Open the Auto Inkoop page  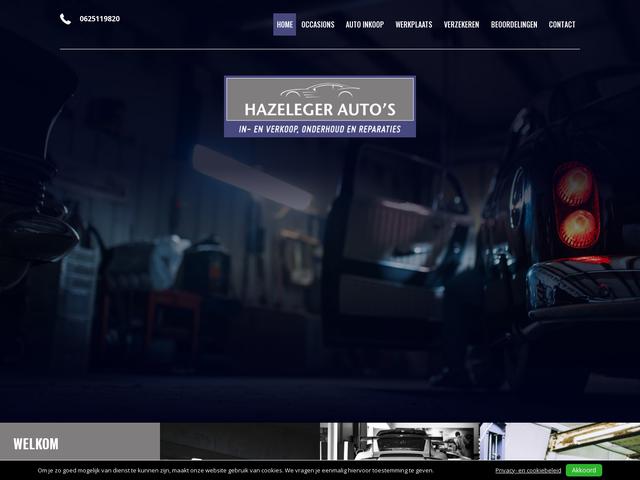click(x=365, y=24)
